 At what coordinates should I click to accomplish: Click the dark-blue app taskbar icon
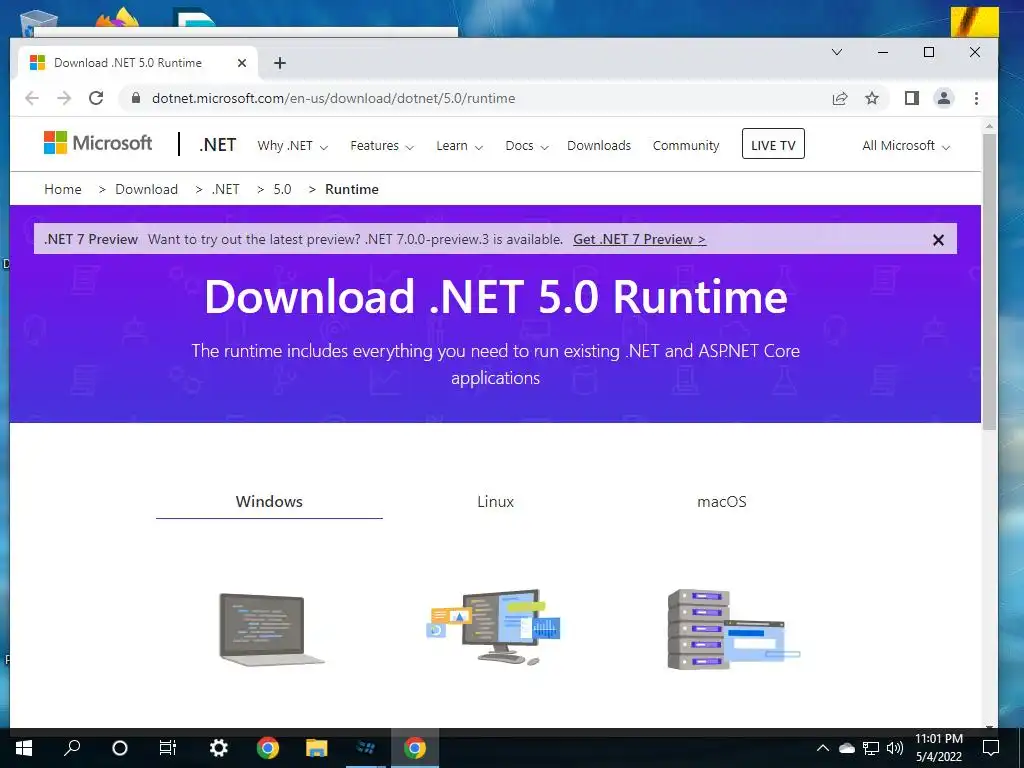click(x=366, y=748)
